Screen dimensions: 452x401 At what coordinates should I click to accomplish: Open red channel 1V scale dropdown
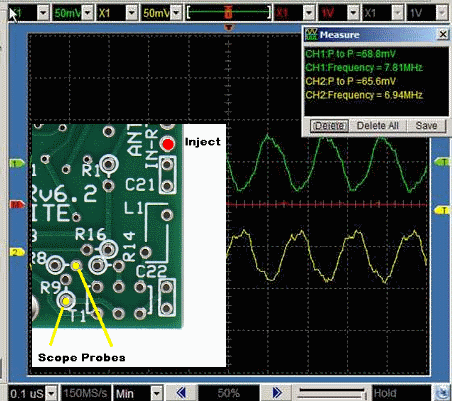pyautogui.click(x=353, y=13)
